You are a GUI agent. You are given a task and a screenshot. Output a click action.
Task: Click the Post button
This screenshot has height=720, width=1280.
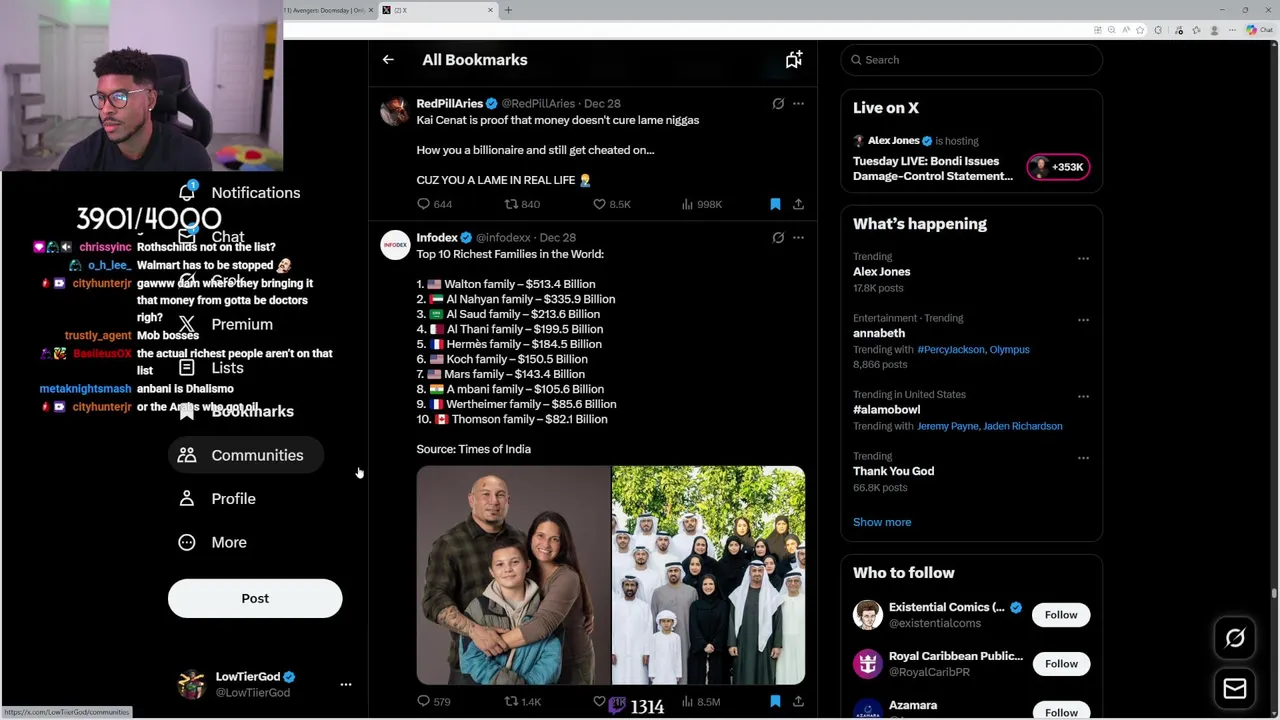[255, 598]
